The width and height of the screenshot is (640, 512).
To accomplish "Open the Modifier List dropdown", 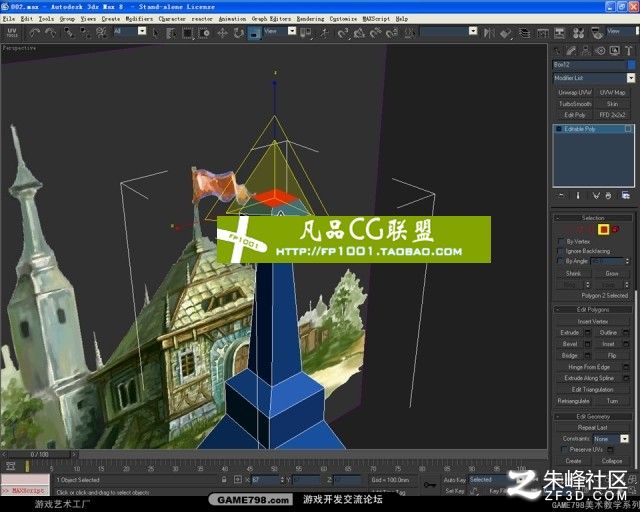I will click(631, 78).
